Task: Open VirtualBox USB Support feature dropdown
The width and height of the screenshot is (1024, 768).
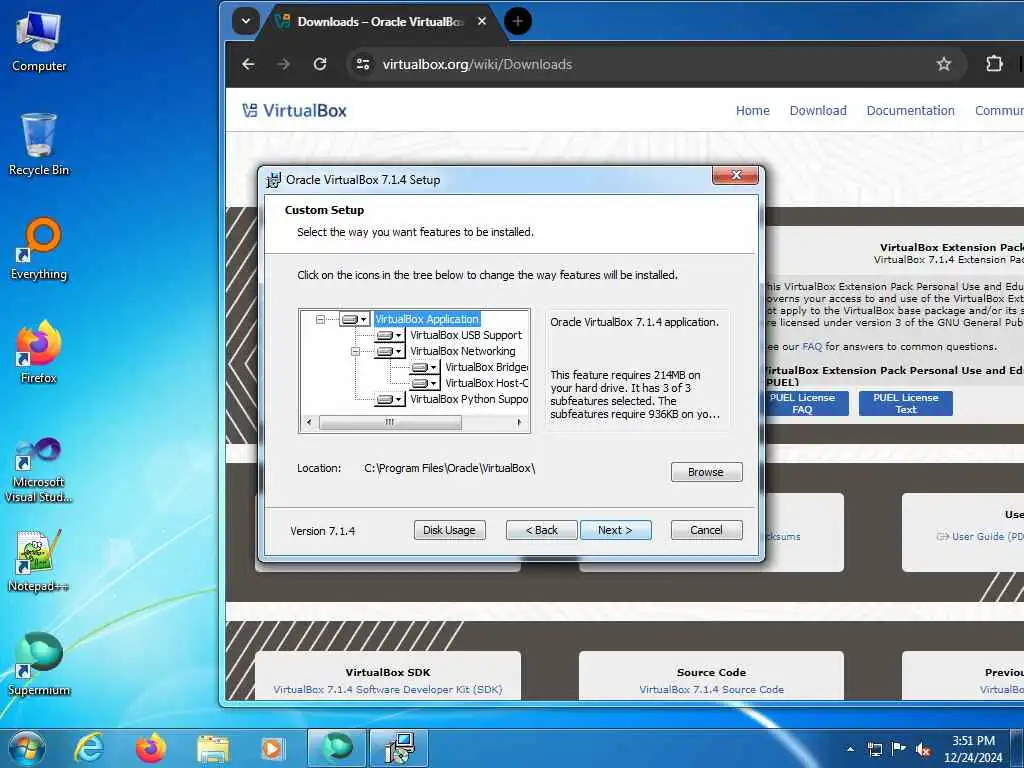Action: click(389, 335)
